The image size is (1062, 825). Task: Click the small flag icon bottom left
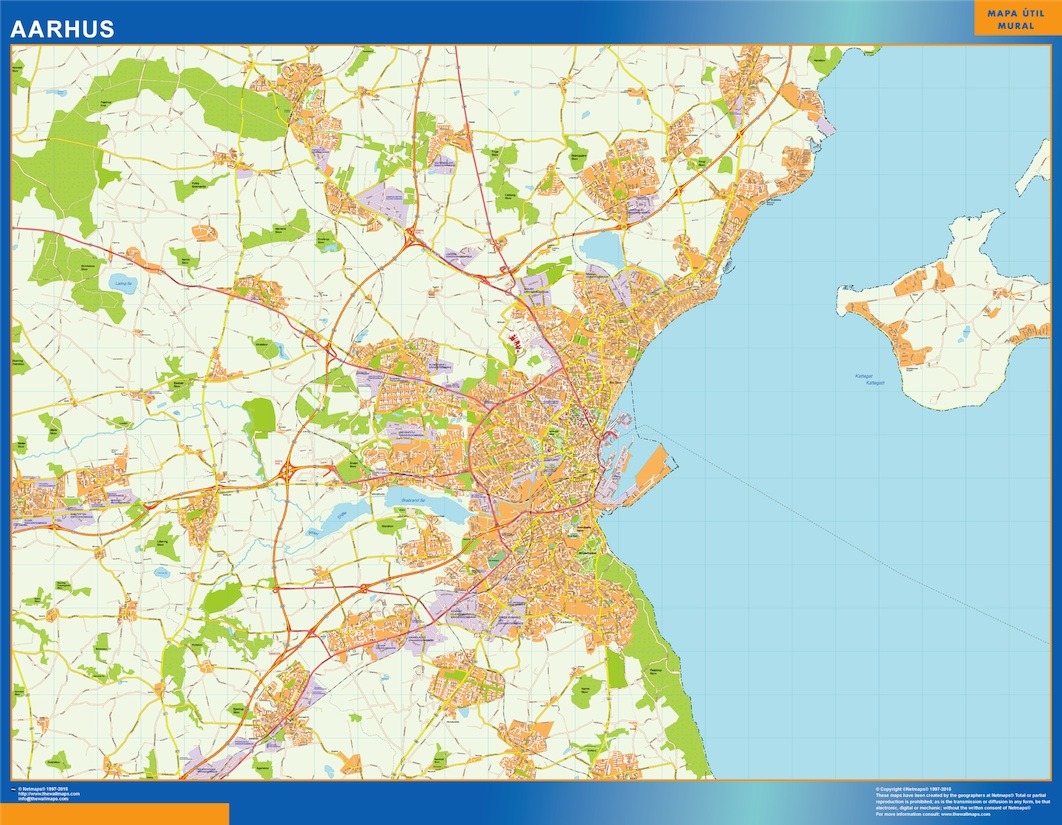click(14, 788)
